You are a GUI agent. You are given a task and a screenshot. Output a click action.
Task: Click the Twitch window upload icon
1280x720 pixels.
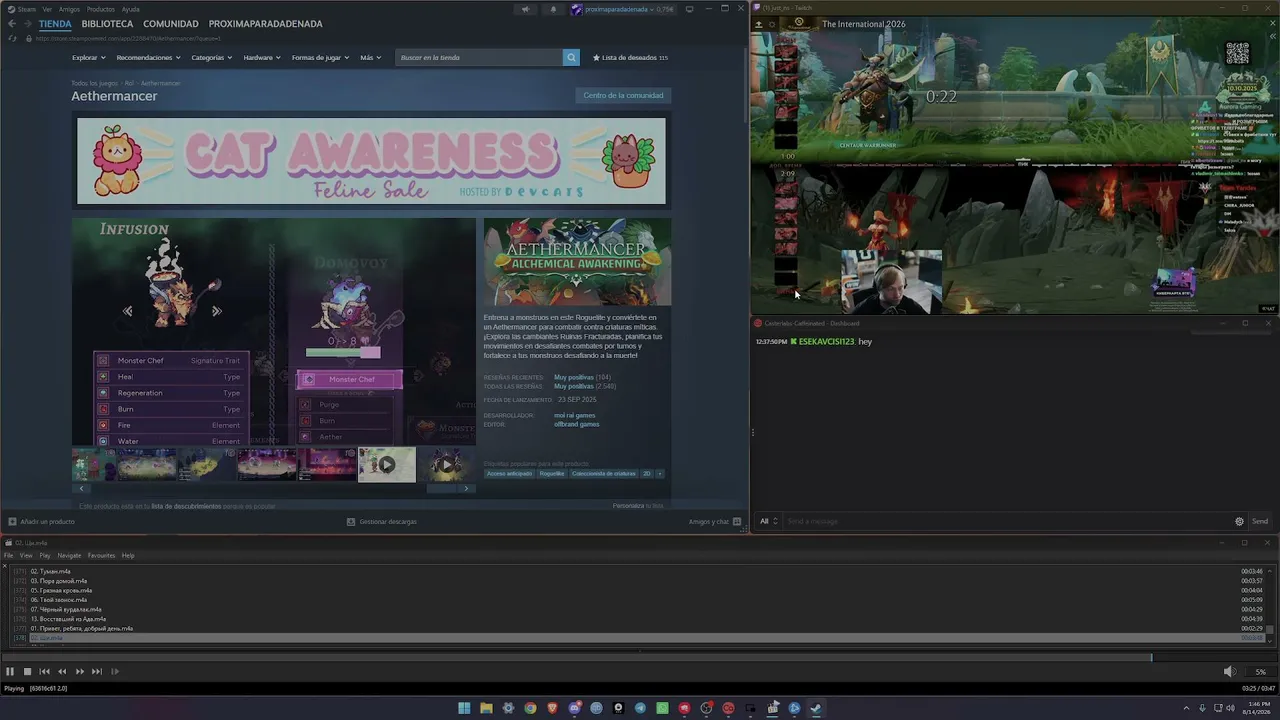pyautogui.click(x=758, y=24)
